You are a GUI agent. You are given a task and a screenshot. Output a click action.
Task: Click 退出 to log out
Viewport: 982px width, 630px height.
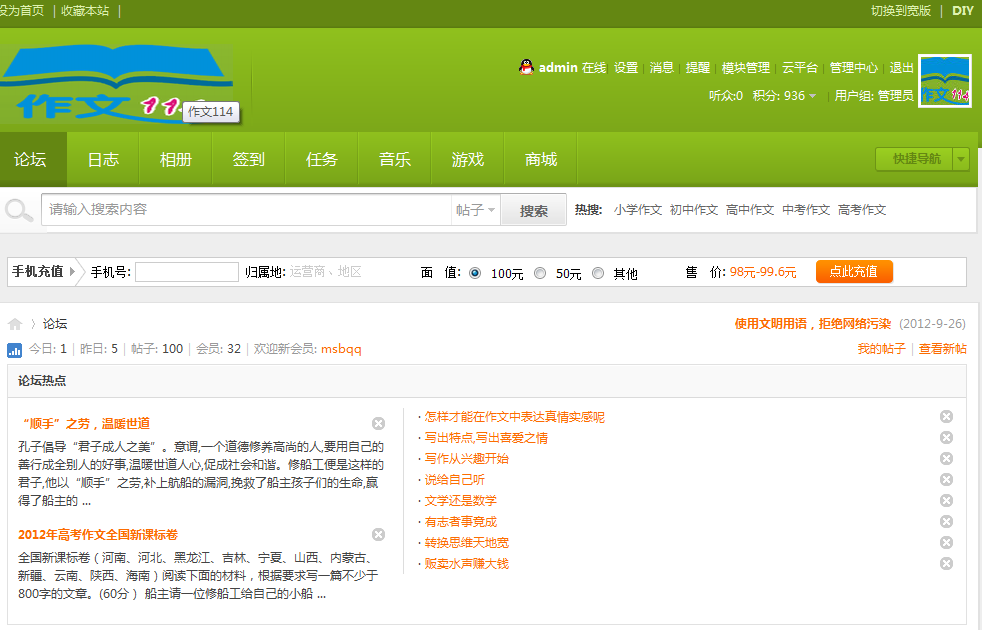coord(901,68)
